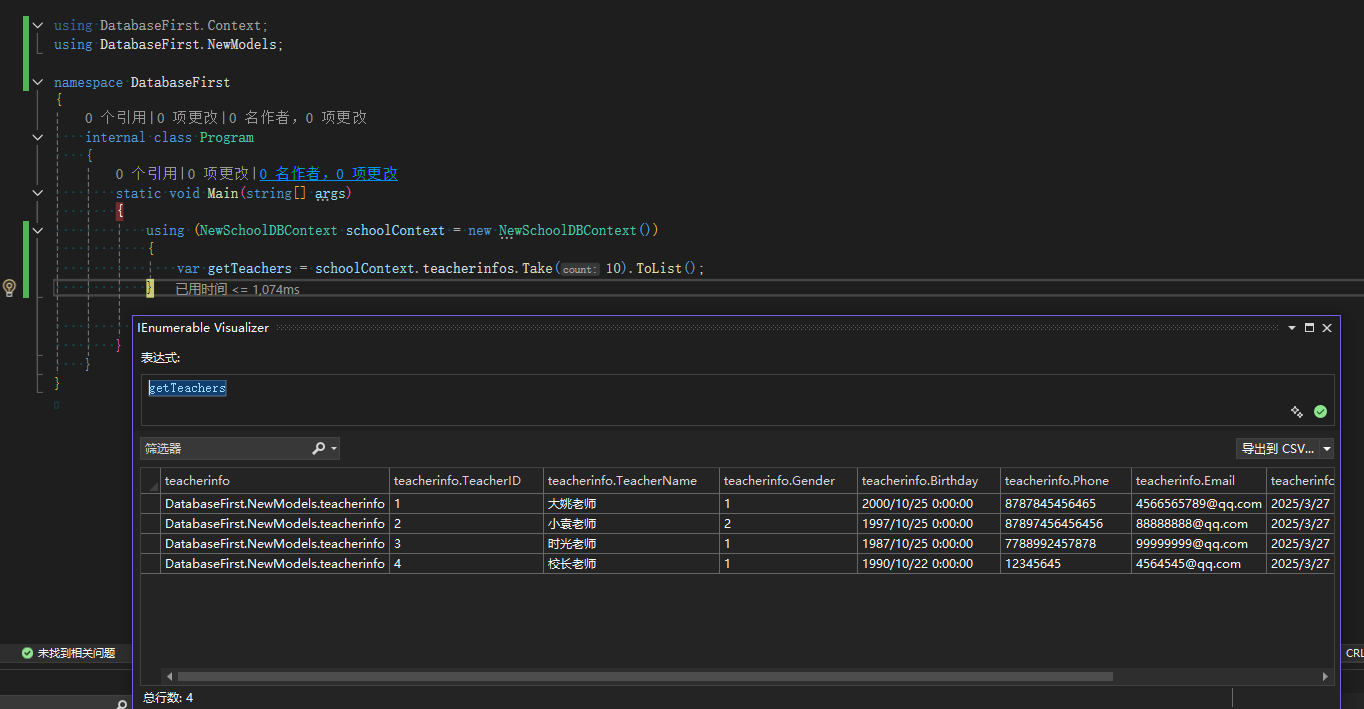Click the sparkle AI assist icon in expression box

point(1297,411)
